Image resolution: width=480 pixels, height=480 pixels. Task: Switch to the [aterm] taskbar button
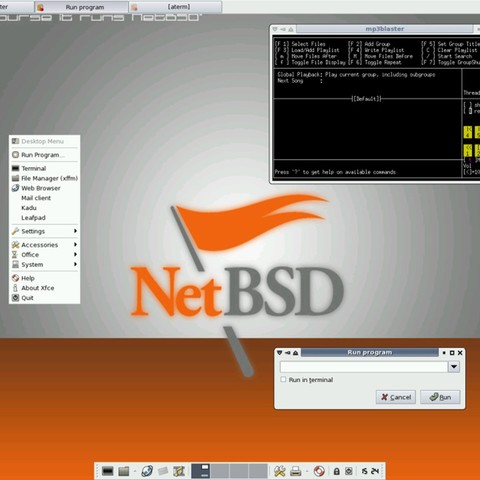[x=176, y=7]
